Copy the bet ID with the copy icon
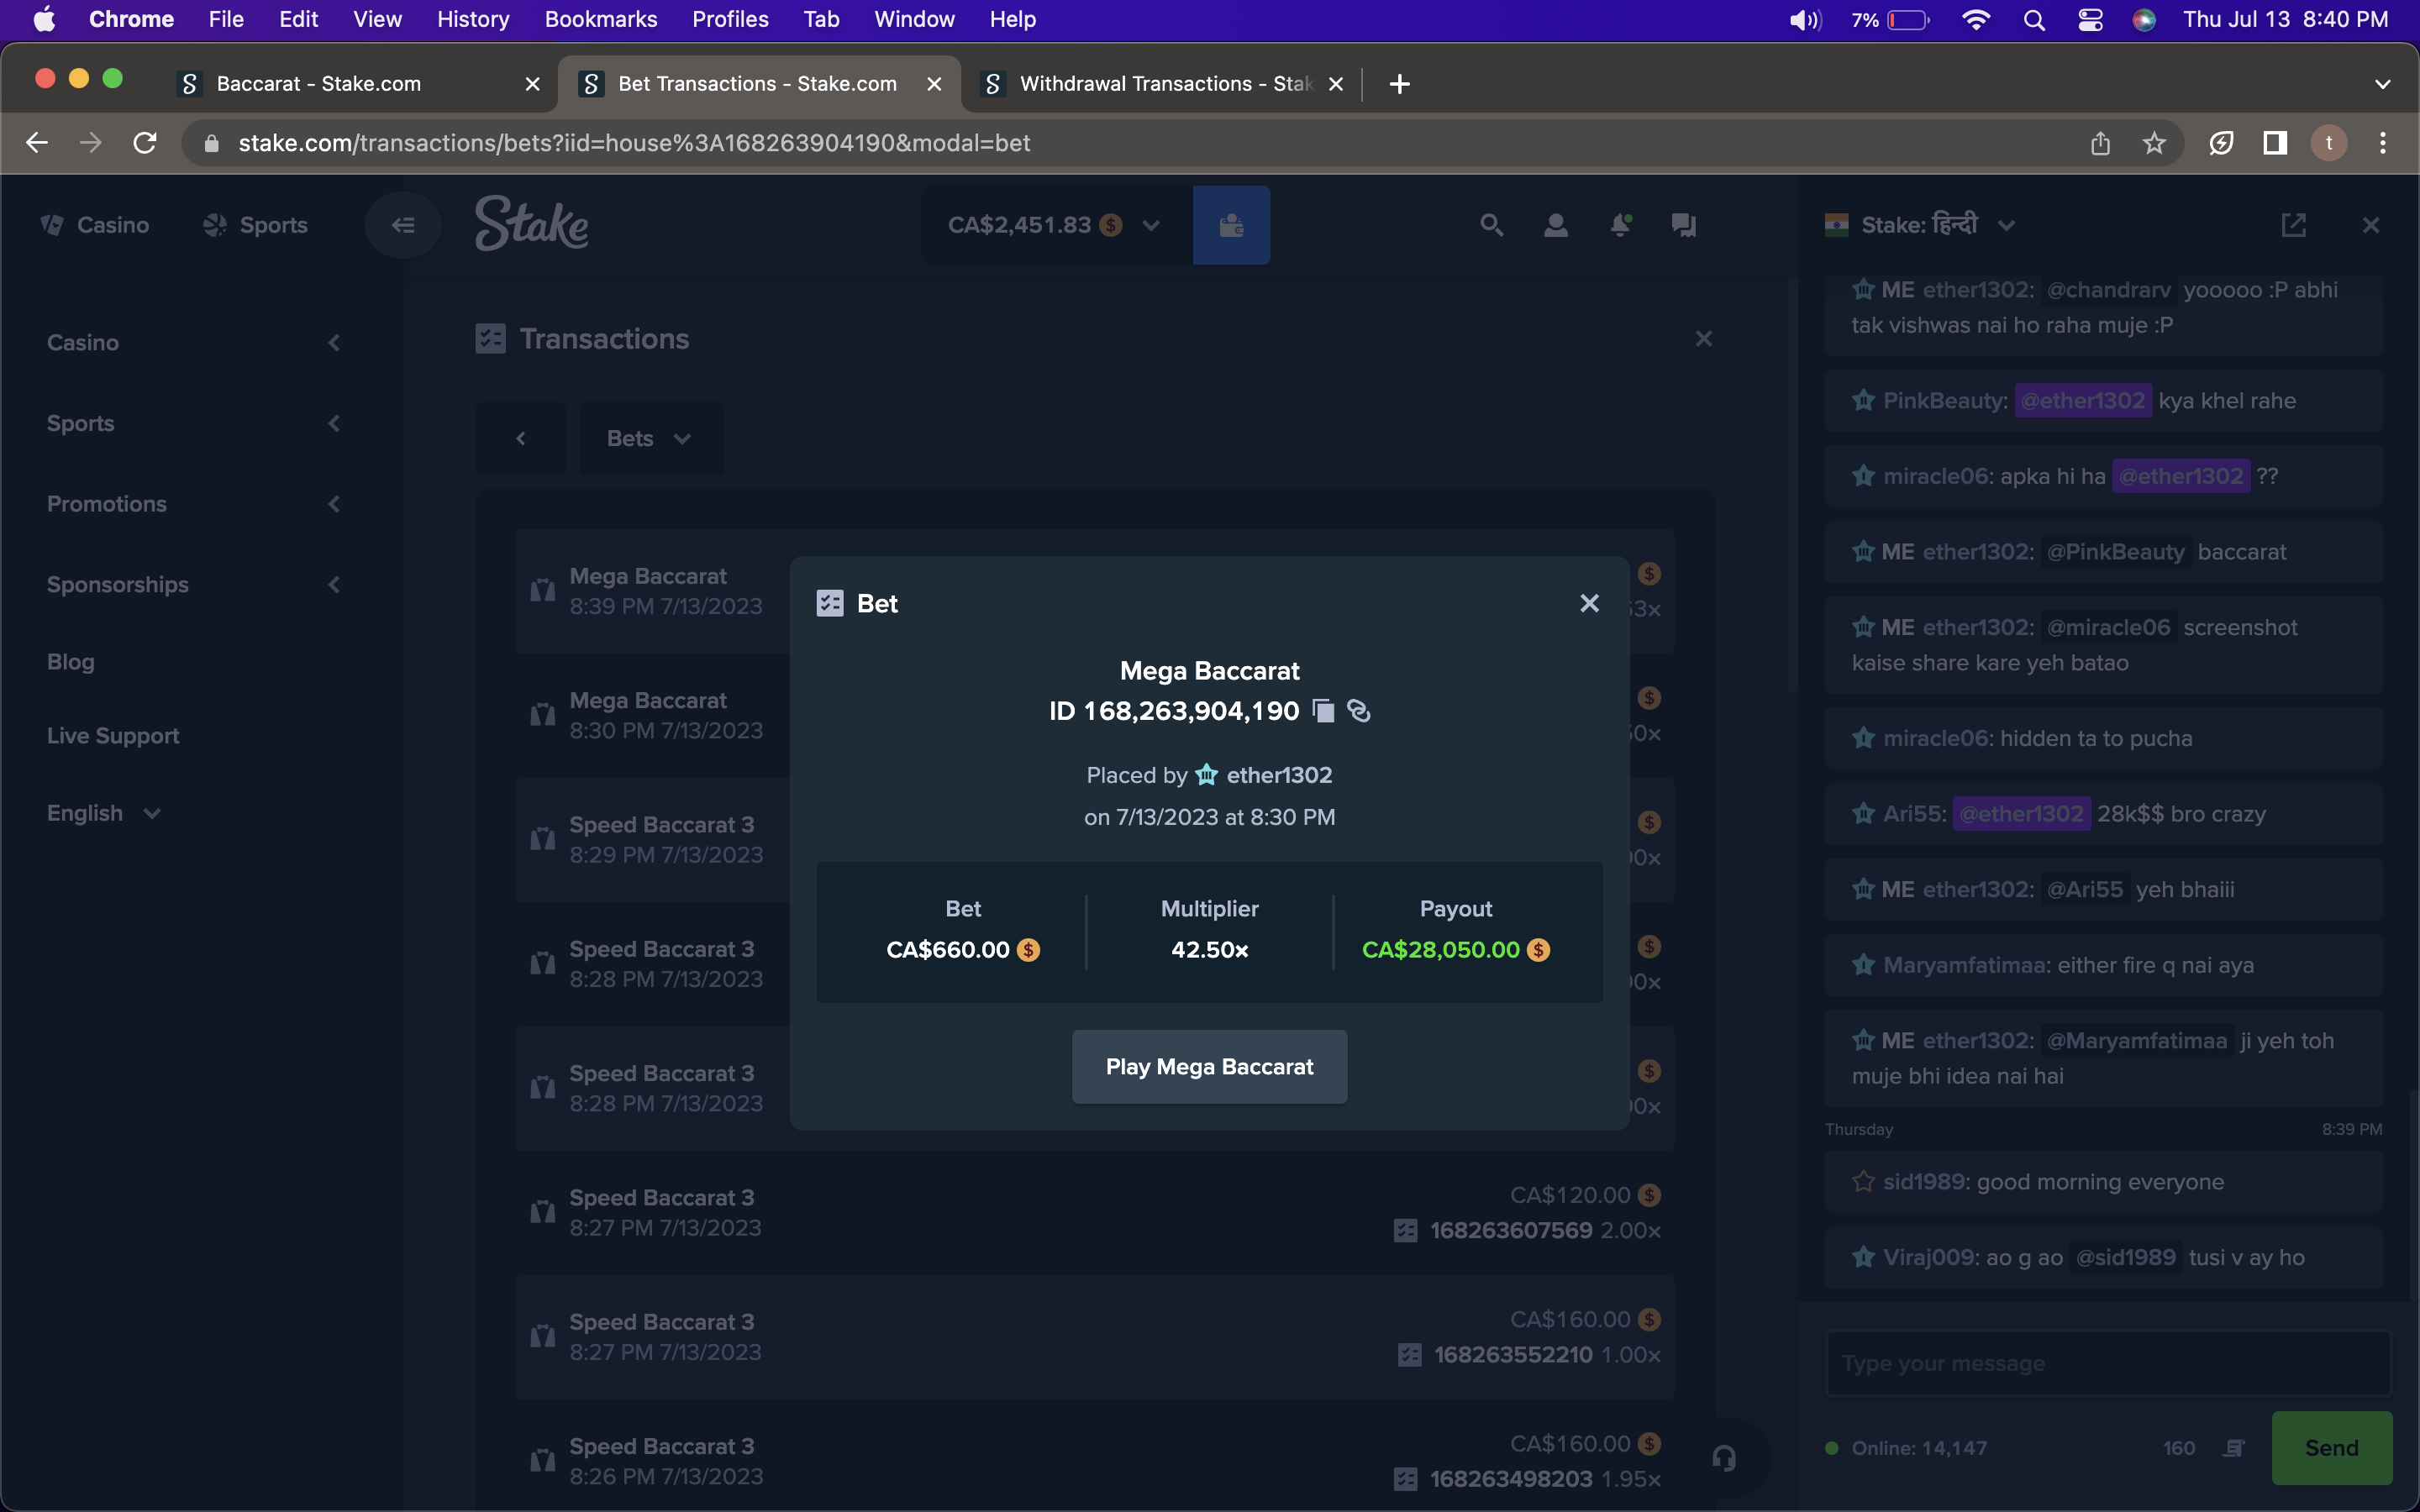Image resolution: width=2420 pixels, height=1512 pixels. pyautogui.click(x=1323, y=711)
